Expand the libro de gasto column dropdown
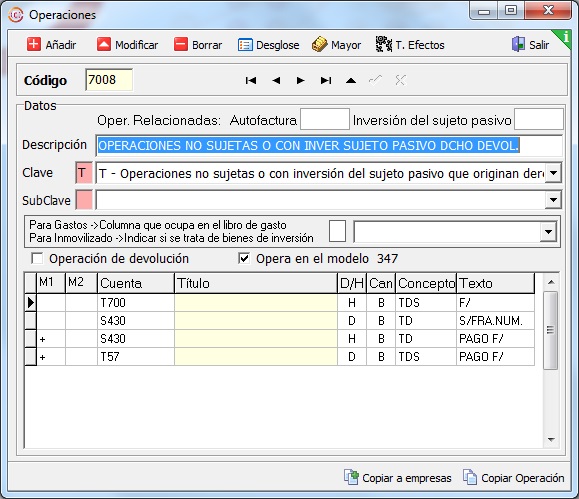Viewport: 579px width, 499px height. point(548,232)
